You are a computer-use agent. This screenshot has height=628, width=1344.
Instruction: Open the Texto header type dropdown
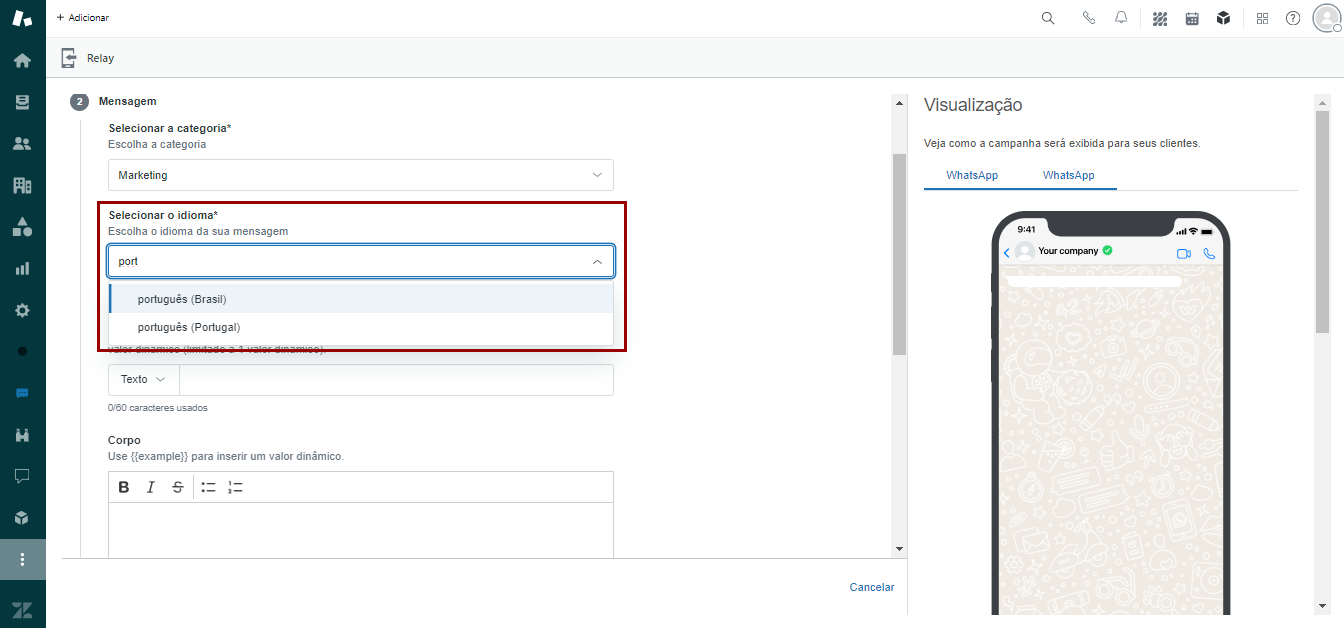point(143,380)
